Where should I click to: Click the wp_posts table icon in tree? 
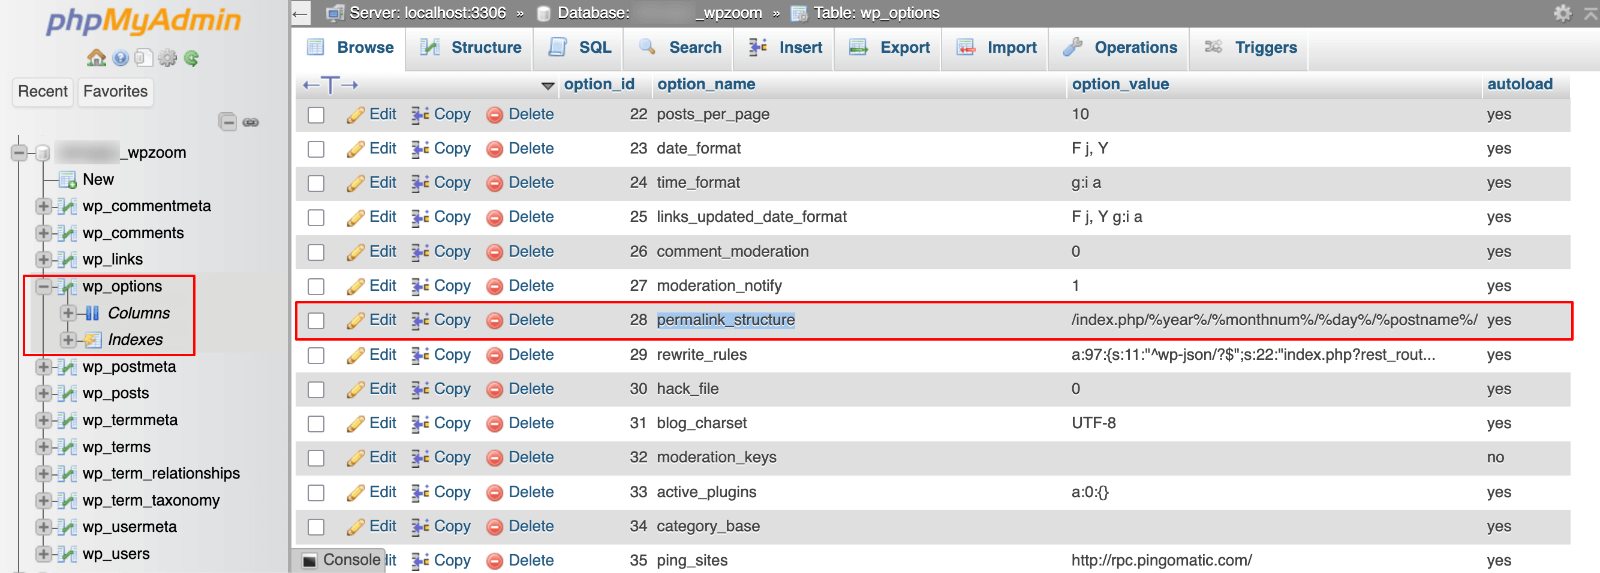(67, 393)
